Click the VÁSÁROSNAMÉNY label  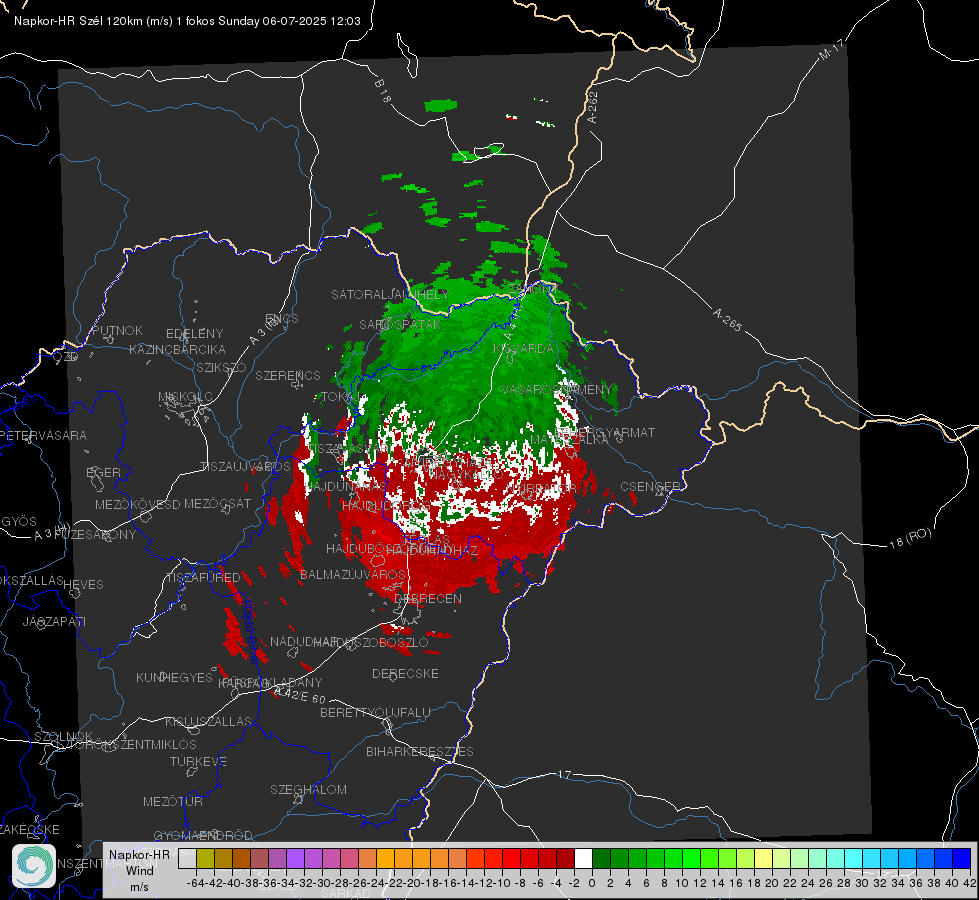557,390
